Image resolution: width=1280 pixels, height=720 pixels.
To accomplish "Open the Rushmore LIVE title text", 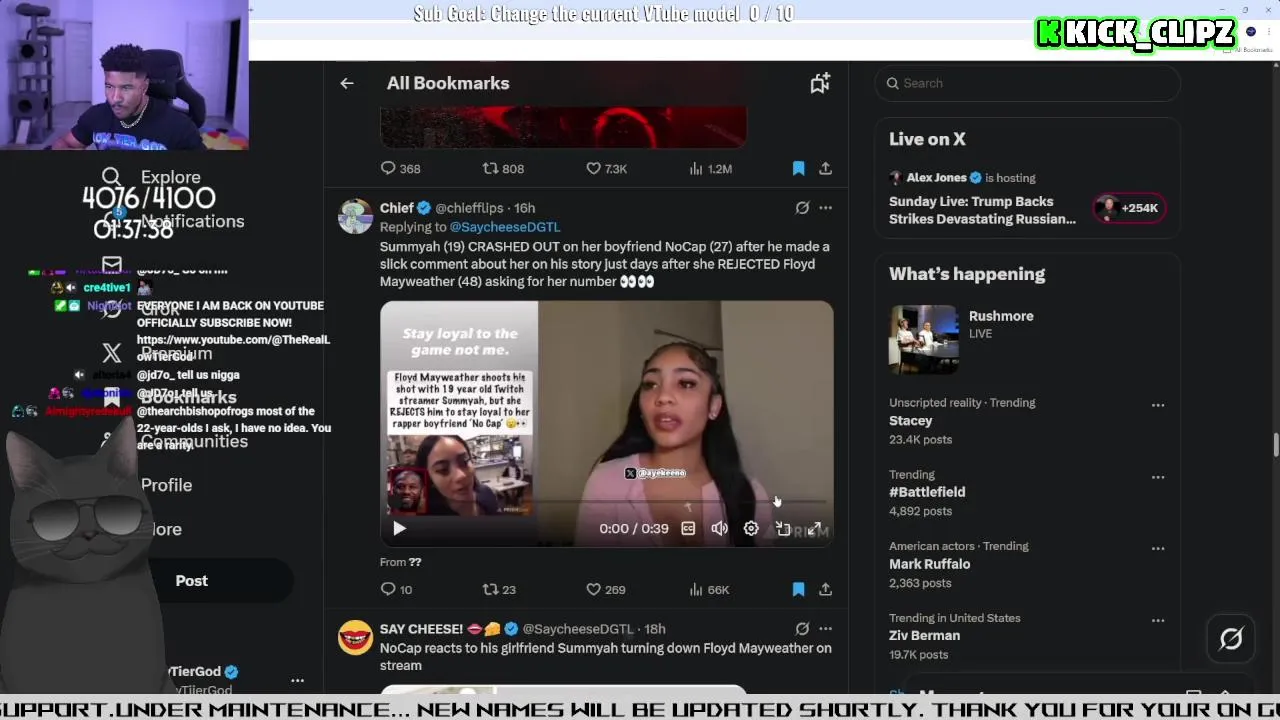I will pyautogui.click(x=1001, y=316).
